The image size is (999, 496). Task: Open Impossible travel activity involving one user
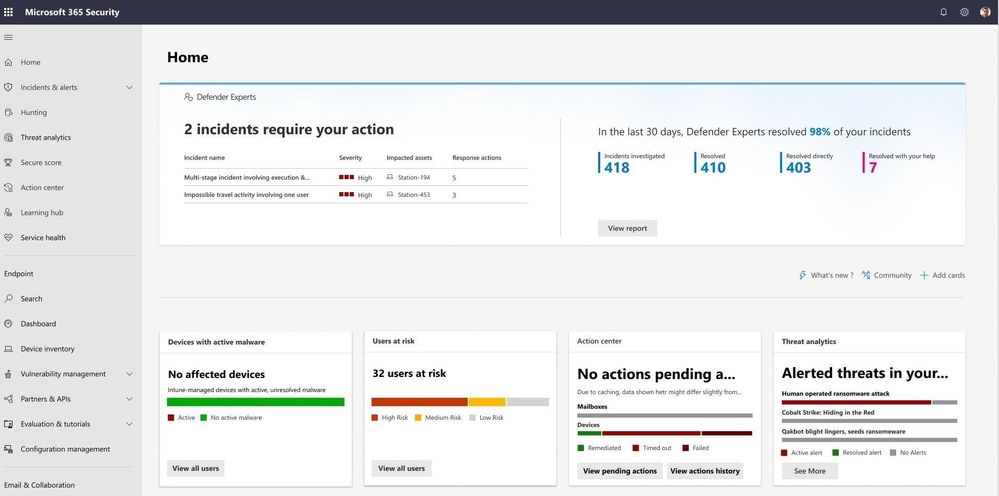click(356, 195)
